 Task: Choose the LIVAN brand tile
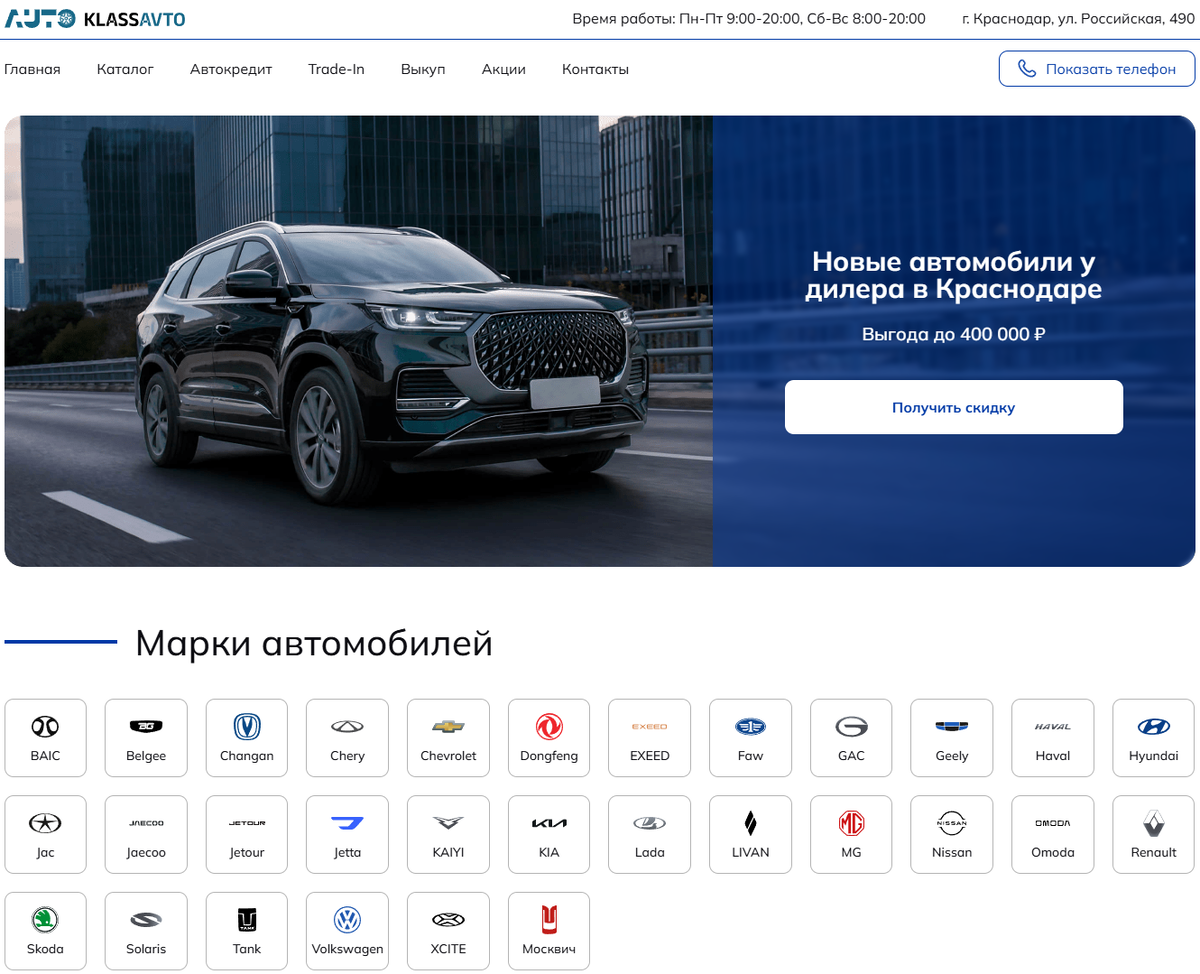[750, 835]
